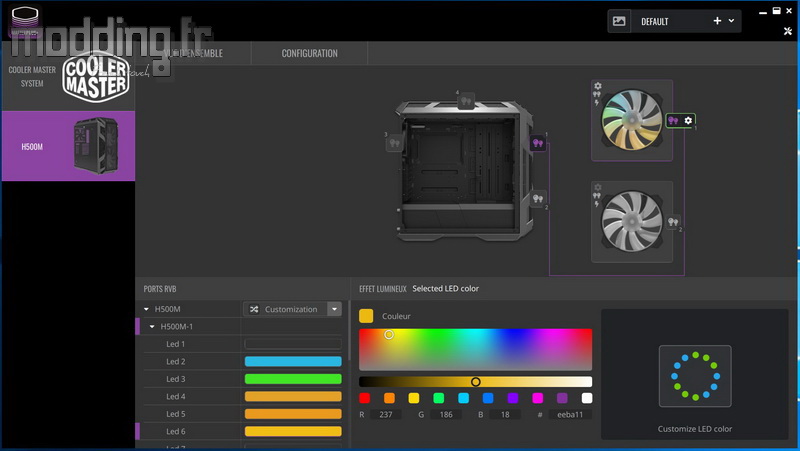This screenshot has height=451, width=800.
Task: Collapse the H500M-1 tree node
Action: click(x=152, y=327)
